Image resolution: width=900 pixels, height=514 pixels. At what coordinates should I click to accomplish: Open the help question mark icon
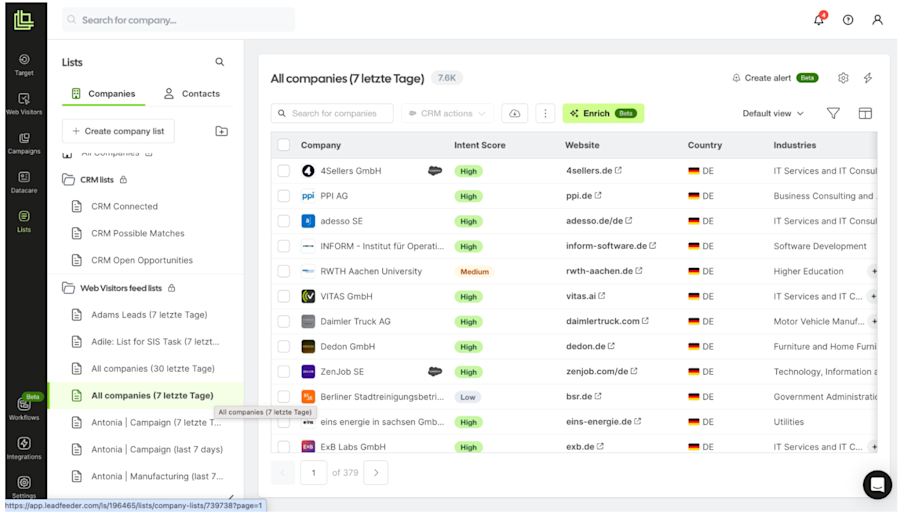coord(848,20)
